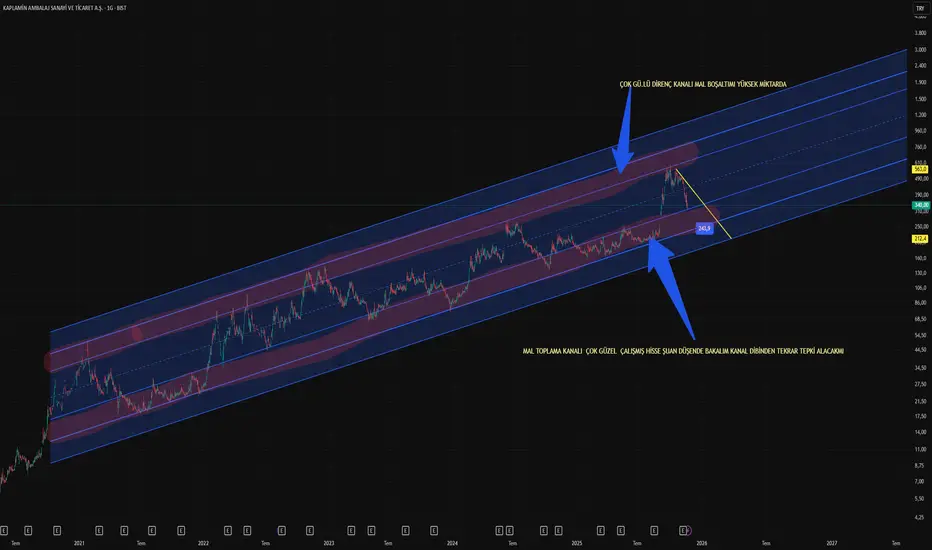Click the 1.900 value on price axis

921,83
